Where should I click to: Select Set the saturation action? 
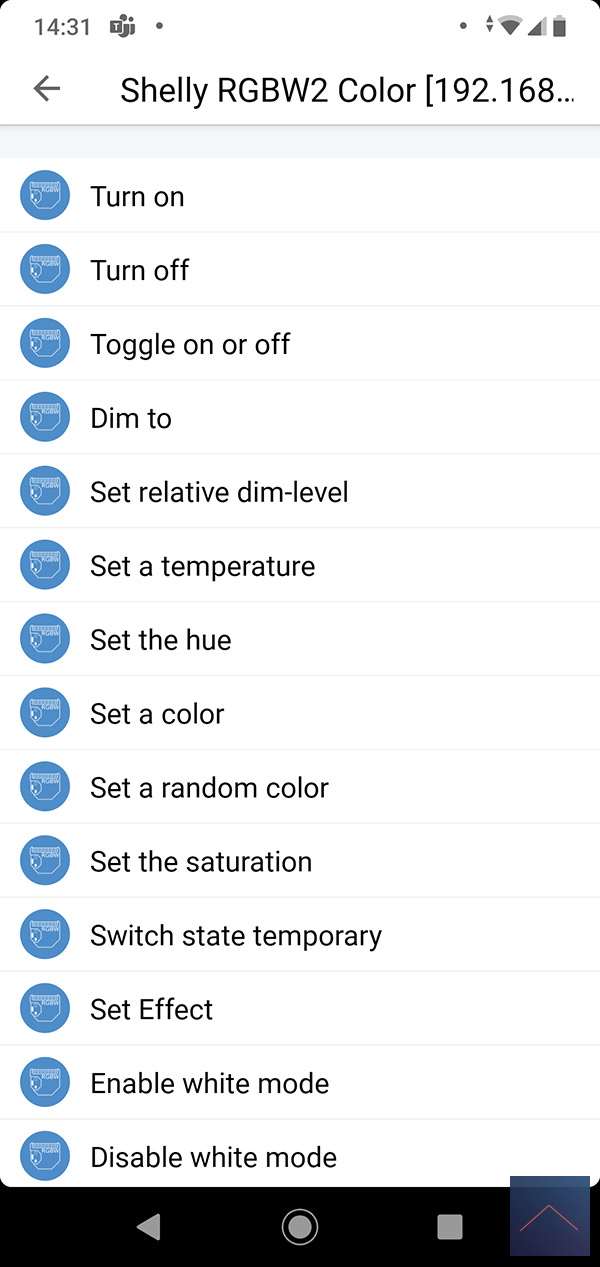tap(201, 862)
